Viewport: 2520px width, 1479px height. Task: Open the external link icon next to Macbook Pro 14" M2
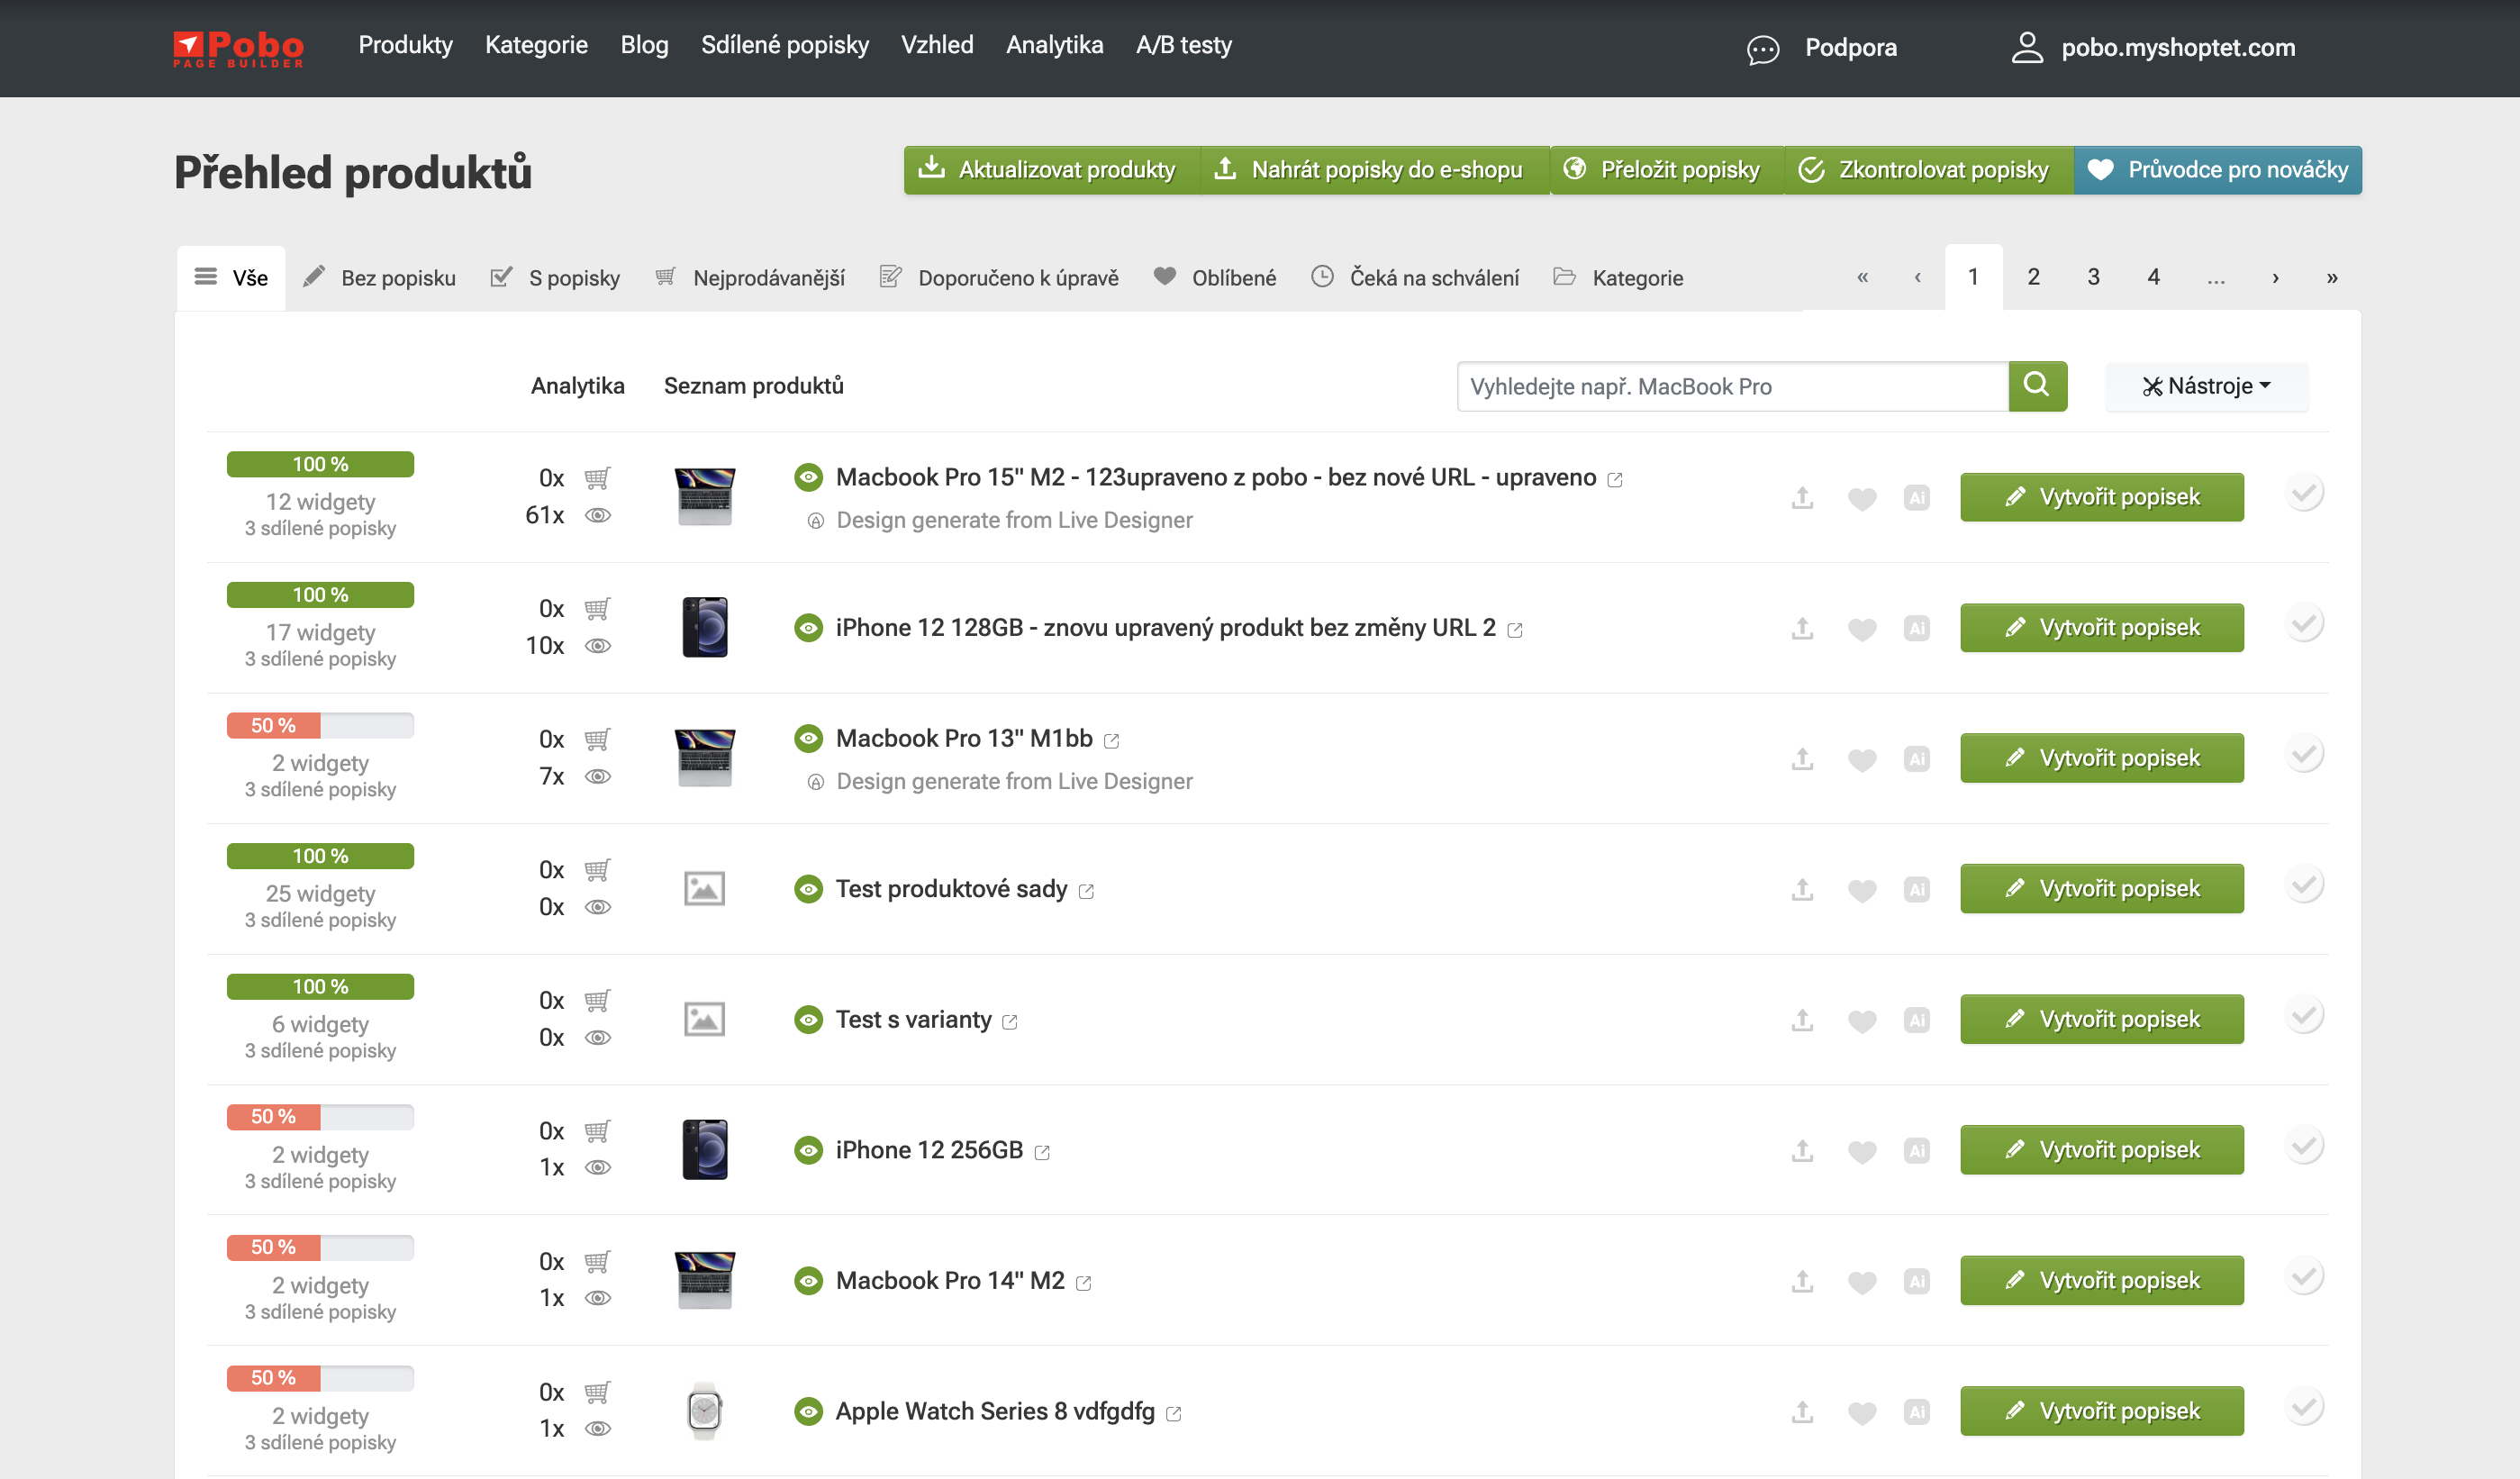pyautogui.click(x=1084, y=1283)
